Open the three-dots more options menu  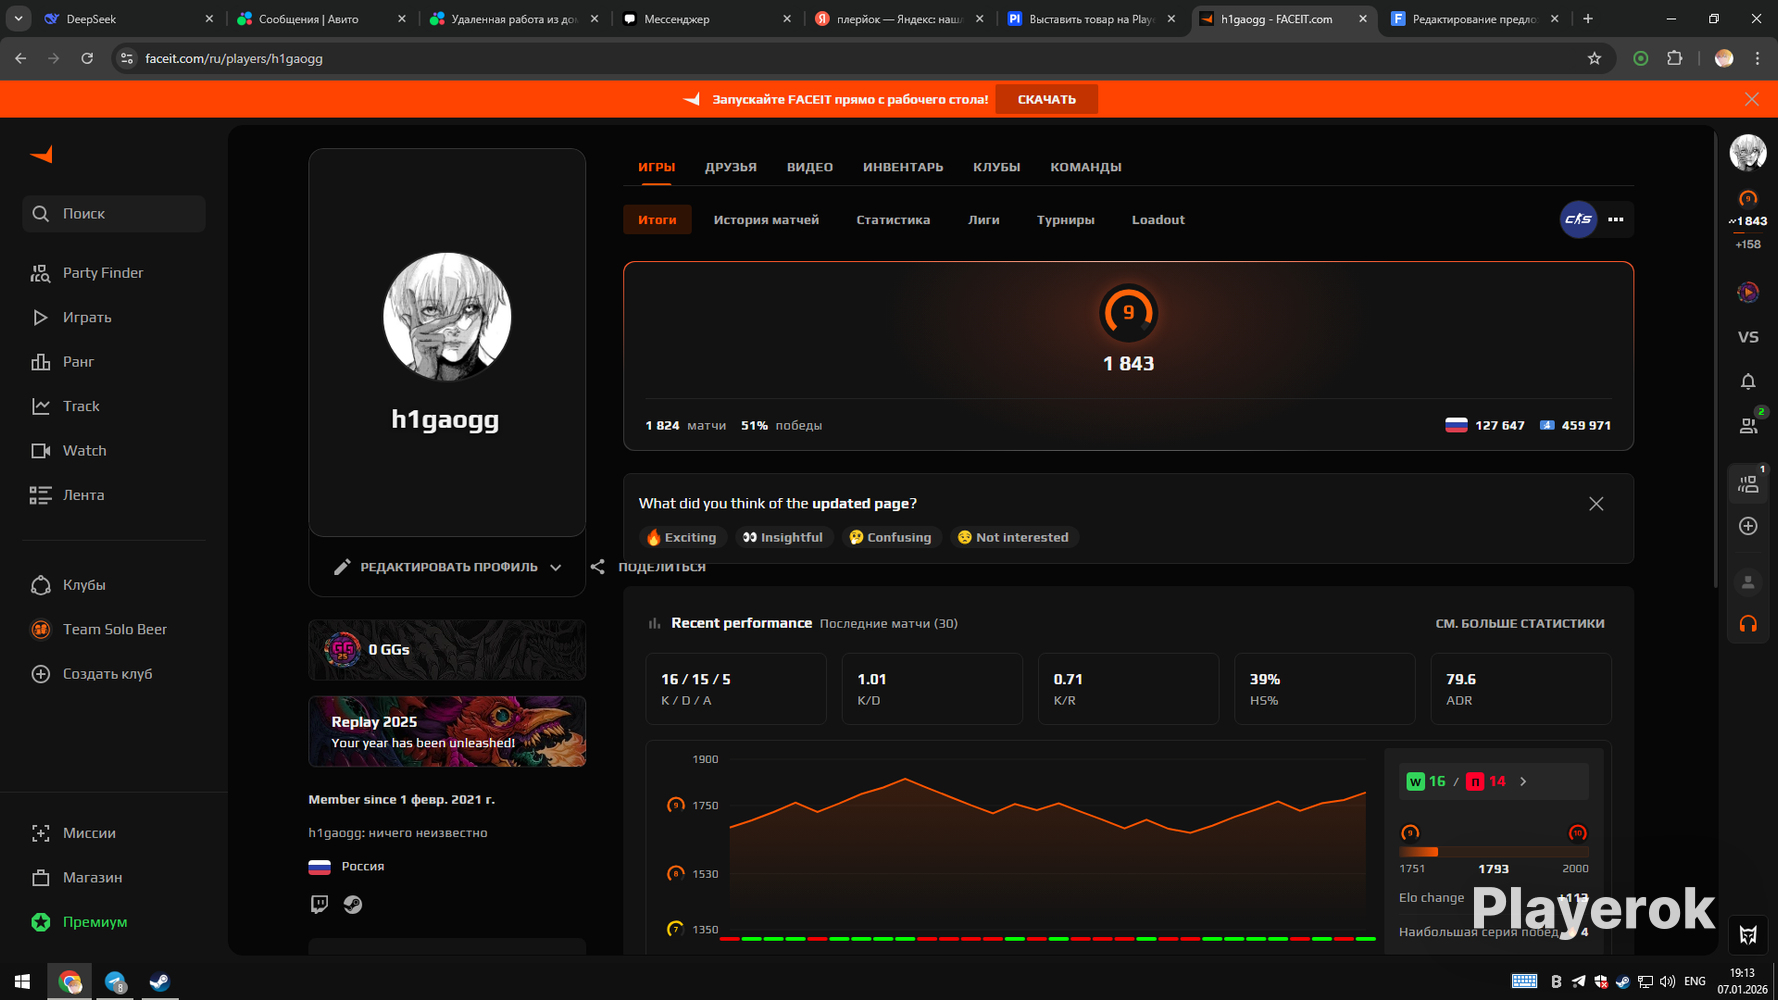point(1616,220)
